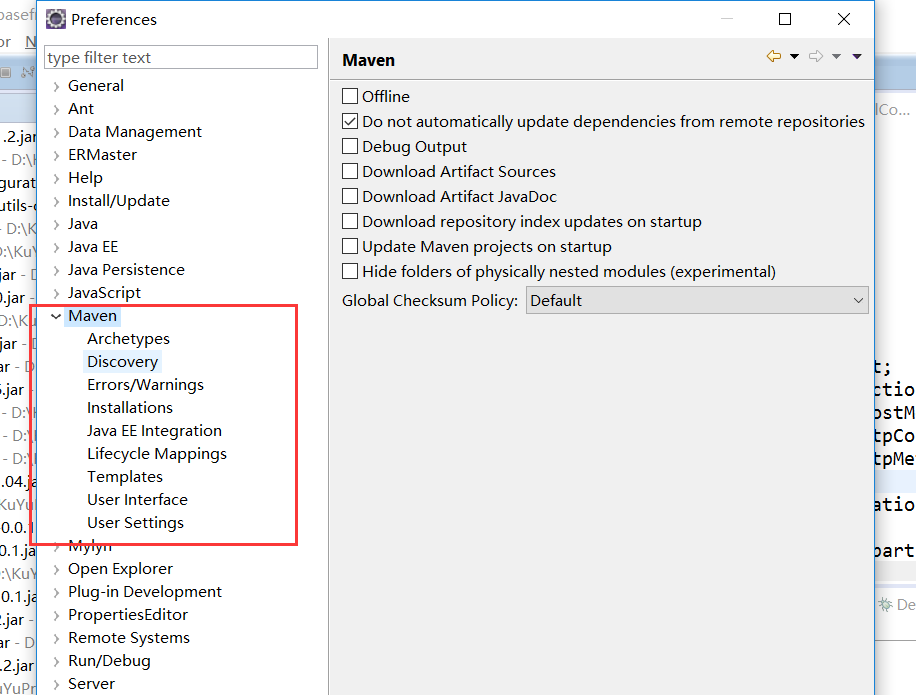The height and width of the screenshot is (695, 916).
Task: Collapse the Maven tree node
Action: tap(56, 316)
